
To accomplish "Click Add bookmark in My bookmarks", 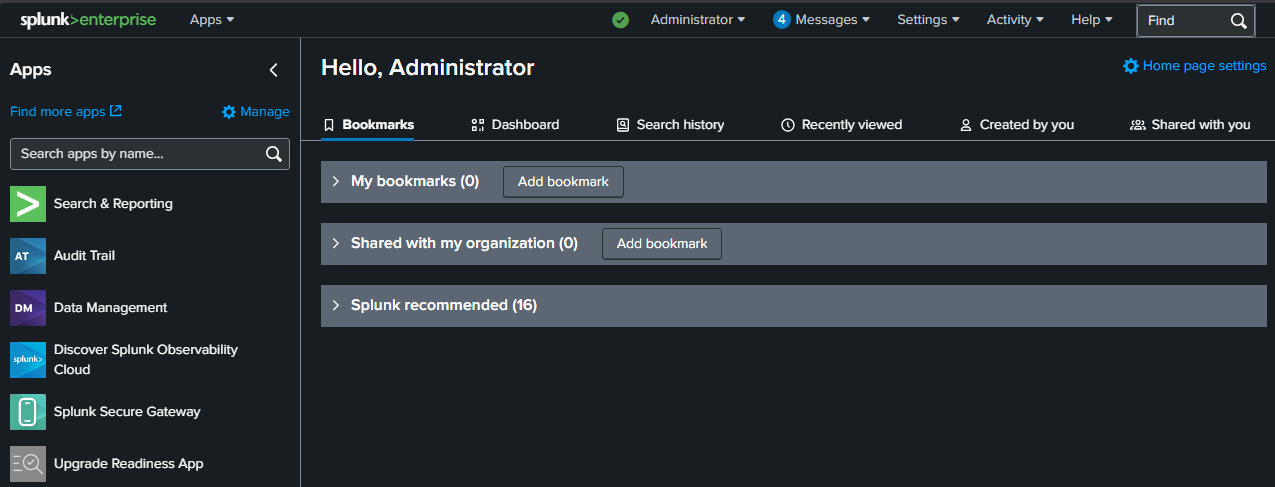I will pyautogui.click(x=563, y=182).
